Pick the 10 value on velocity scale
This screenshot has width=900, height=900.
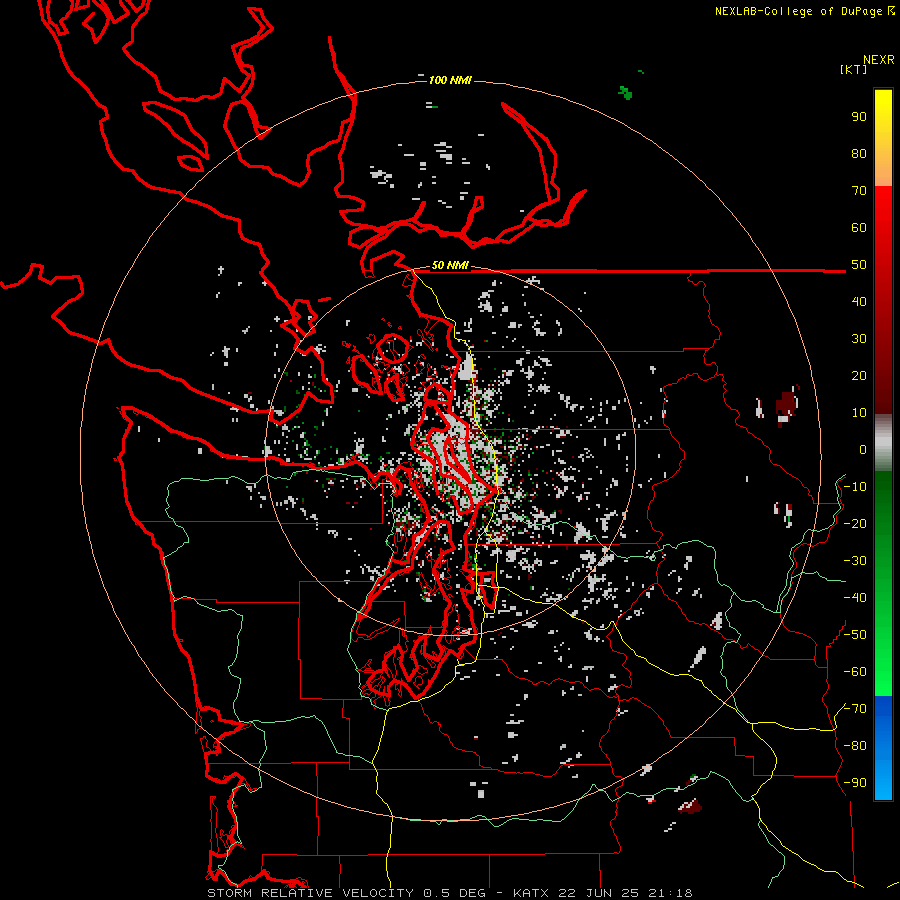point(859,413)
